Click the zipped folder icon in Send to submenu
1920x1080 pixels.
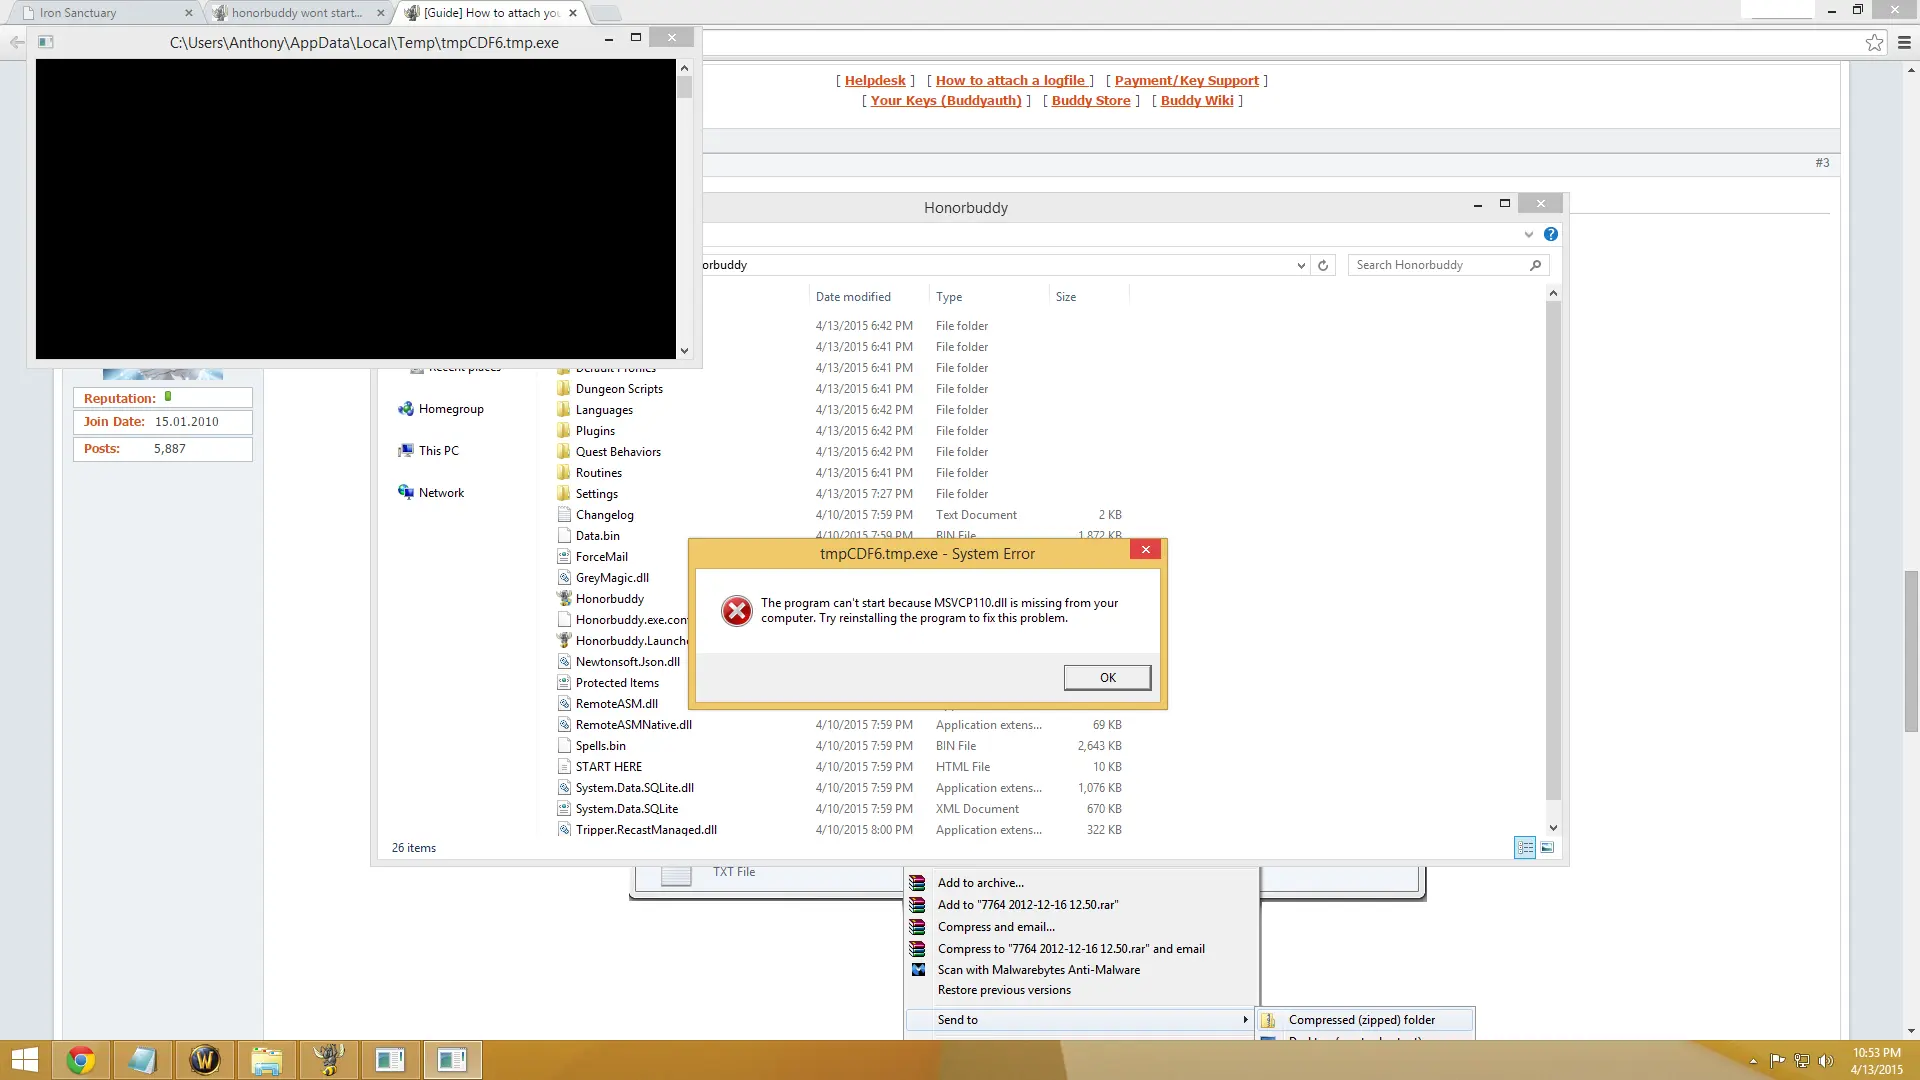coord(1268,1020)
